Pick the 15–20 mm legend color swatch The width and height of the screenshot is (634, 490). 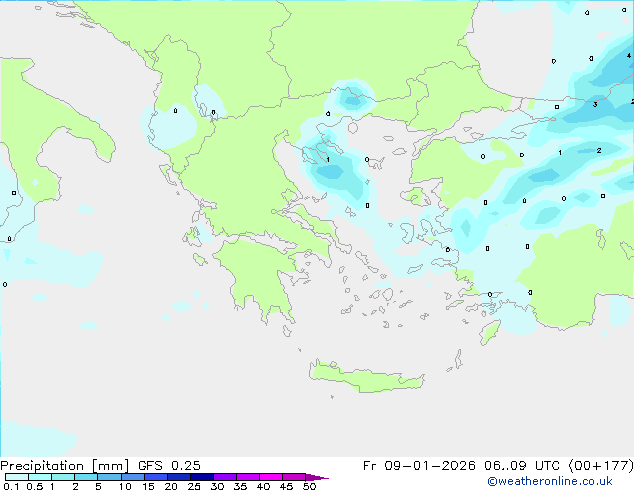(155, 477)
